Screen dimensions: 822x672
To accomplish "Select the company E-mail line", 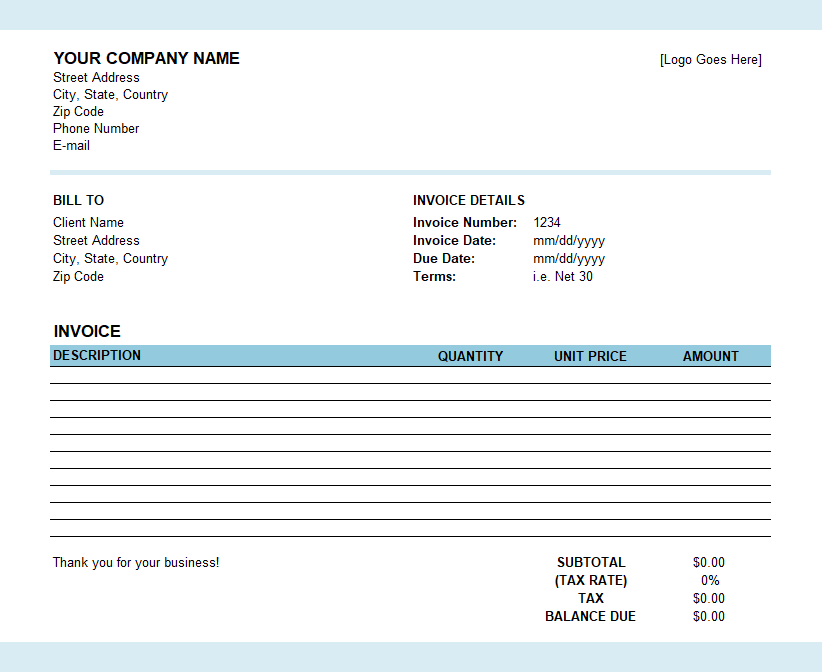I will tap(71, 146).
